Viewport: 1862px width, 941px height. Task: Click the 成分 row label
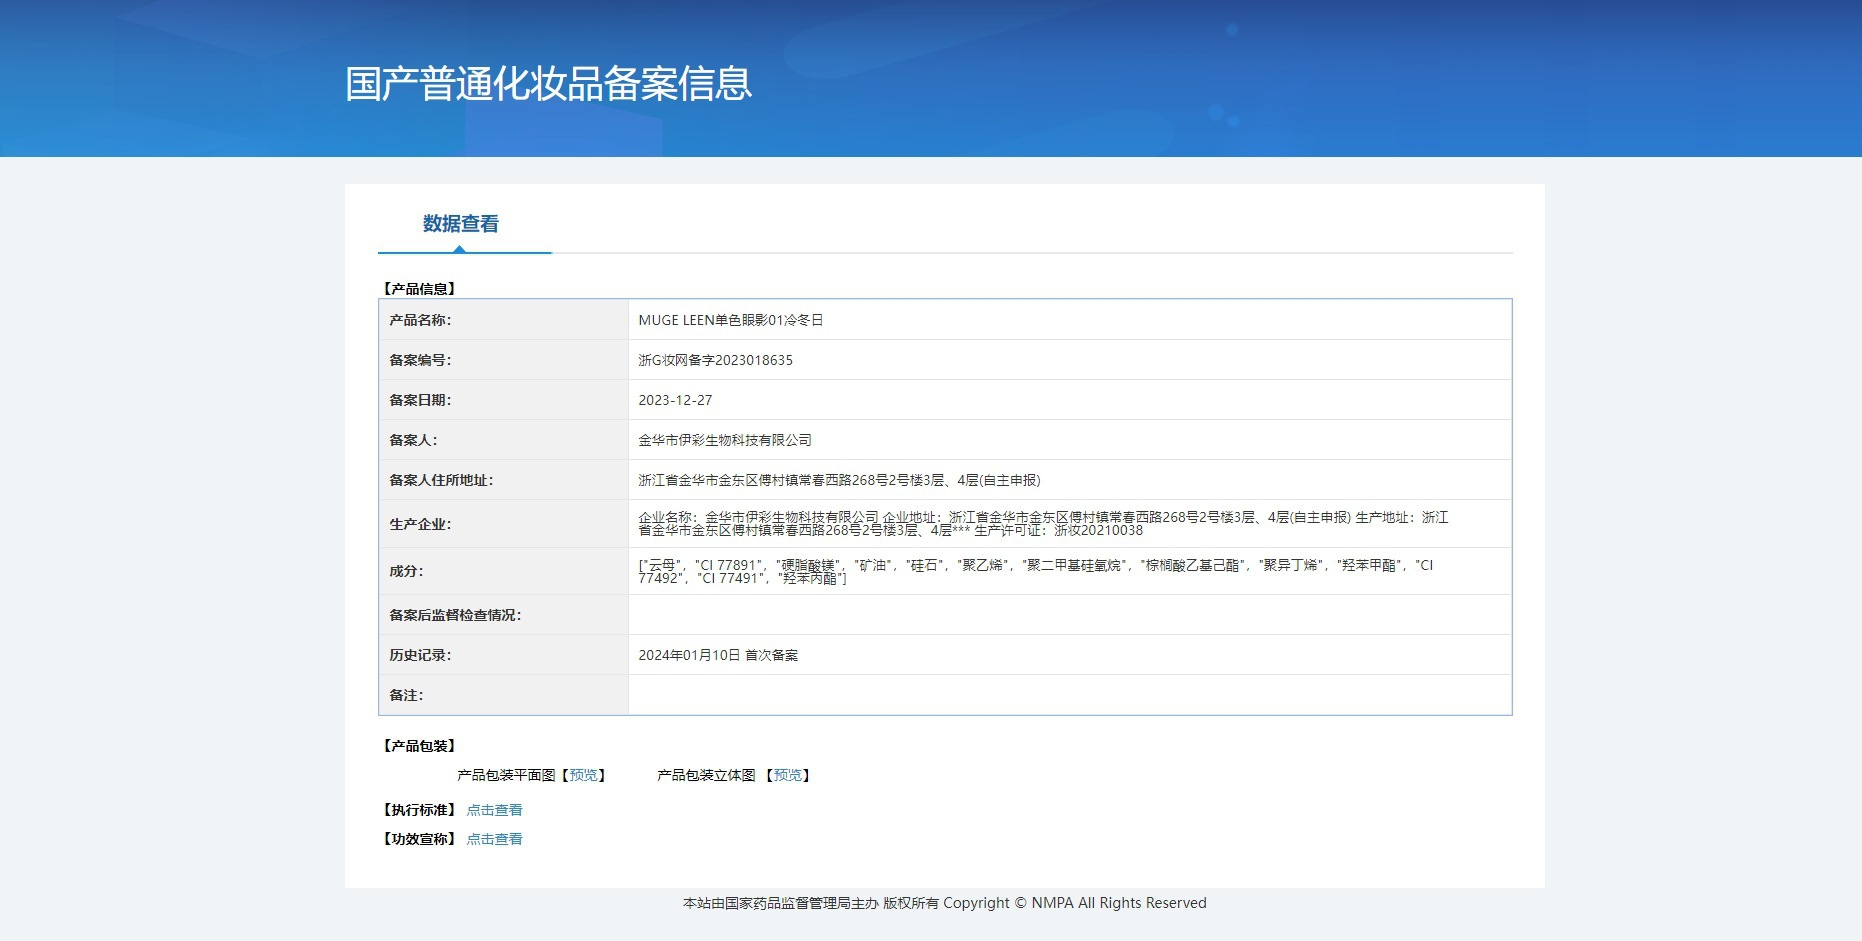406,571
